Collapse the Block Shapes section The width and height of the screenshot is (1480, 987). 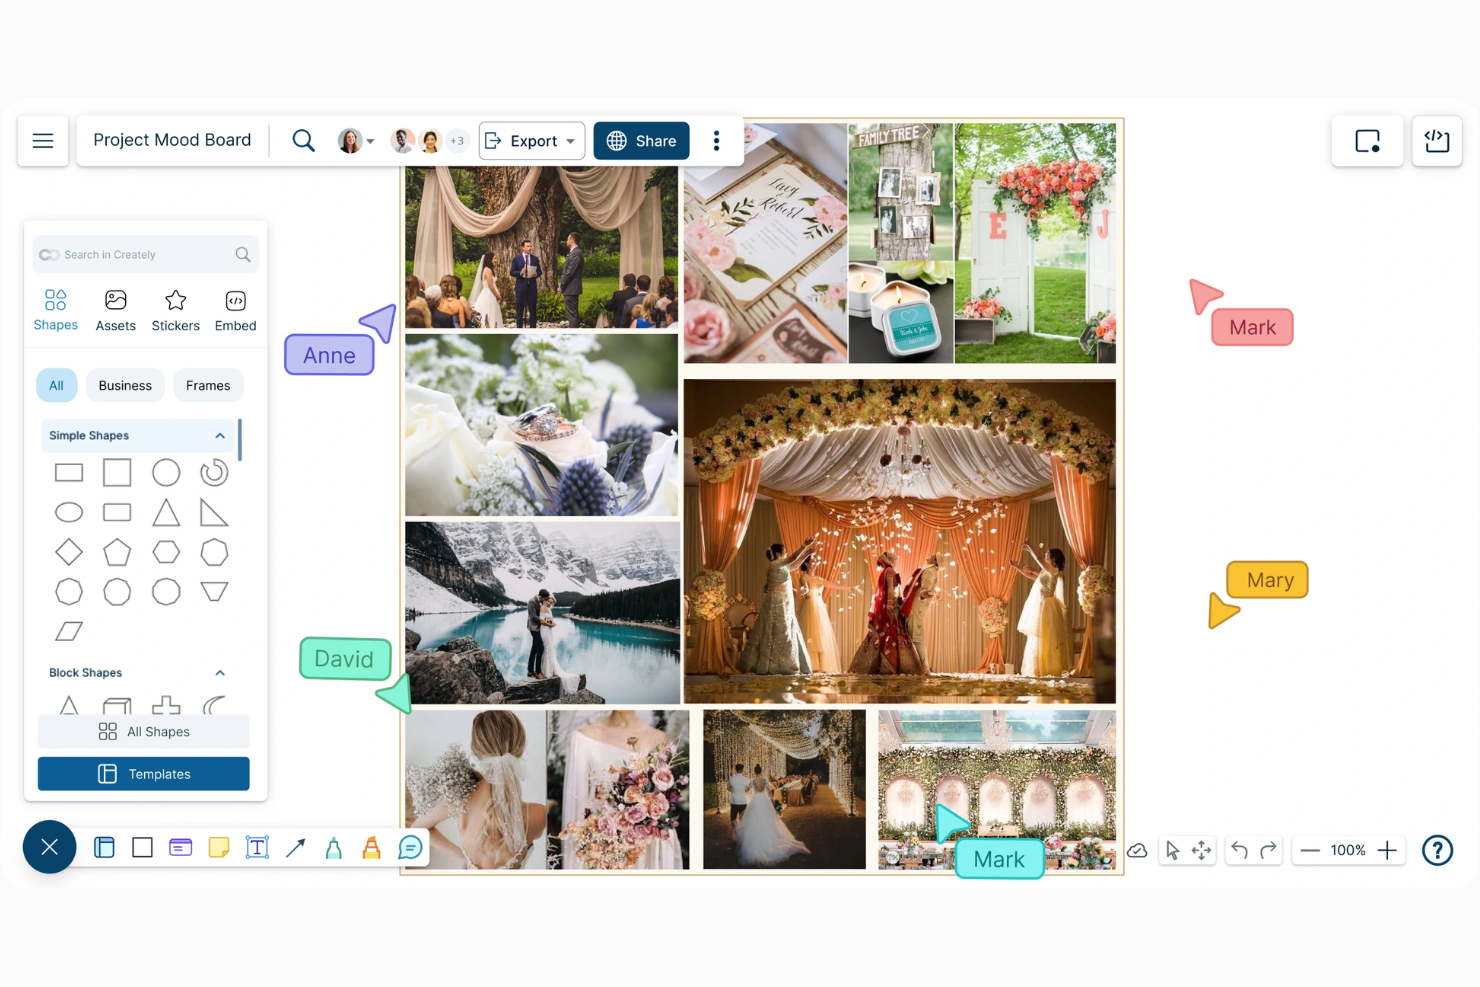tap(220, 673)
